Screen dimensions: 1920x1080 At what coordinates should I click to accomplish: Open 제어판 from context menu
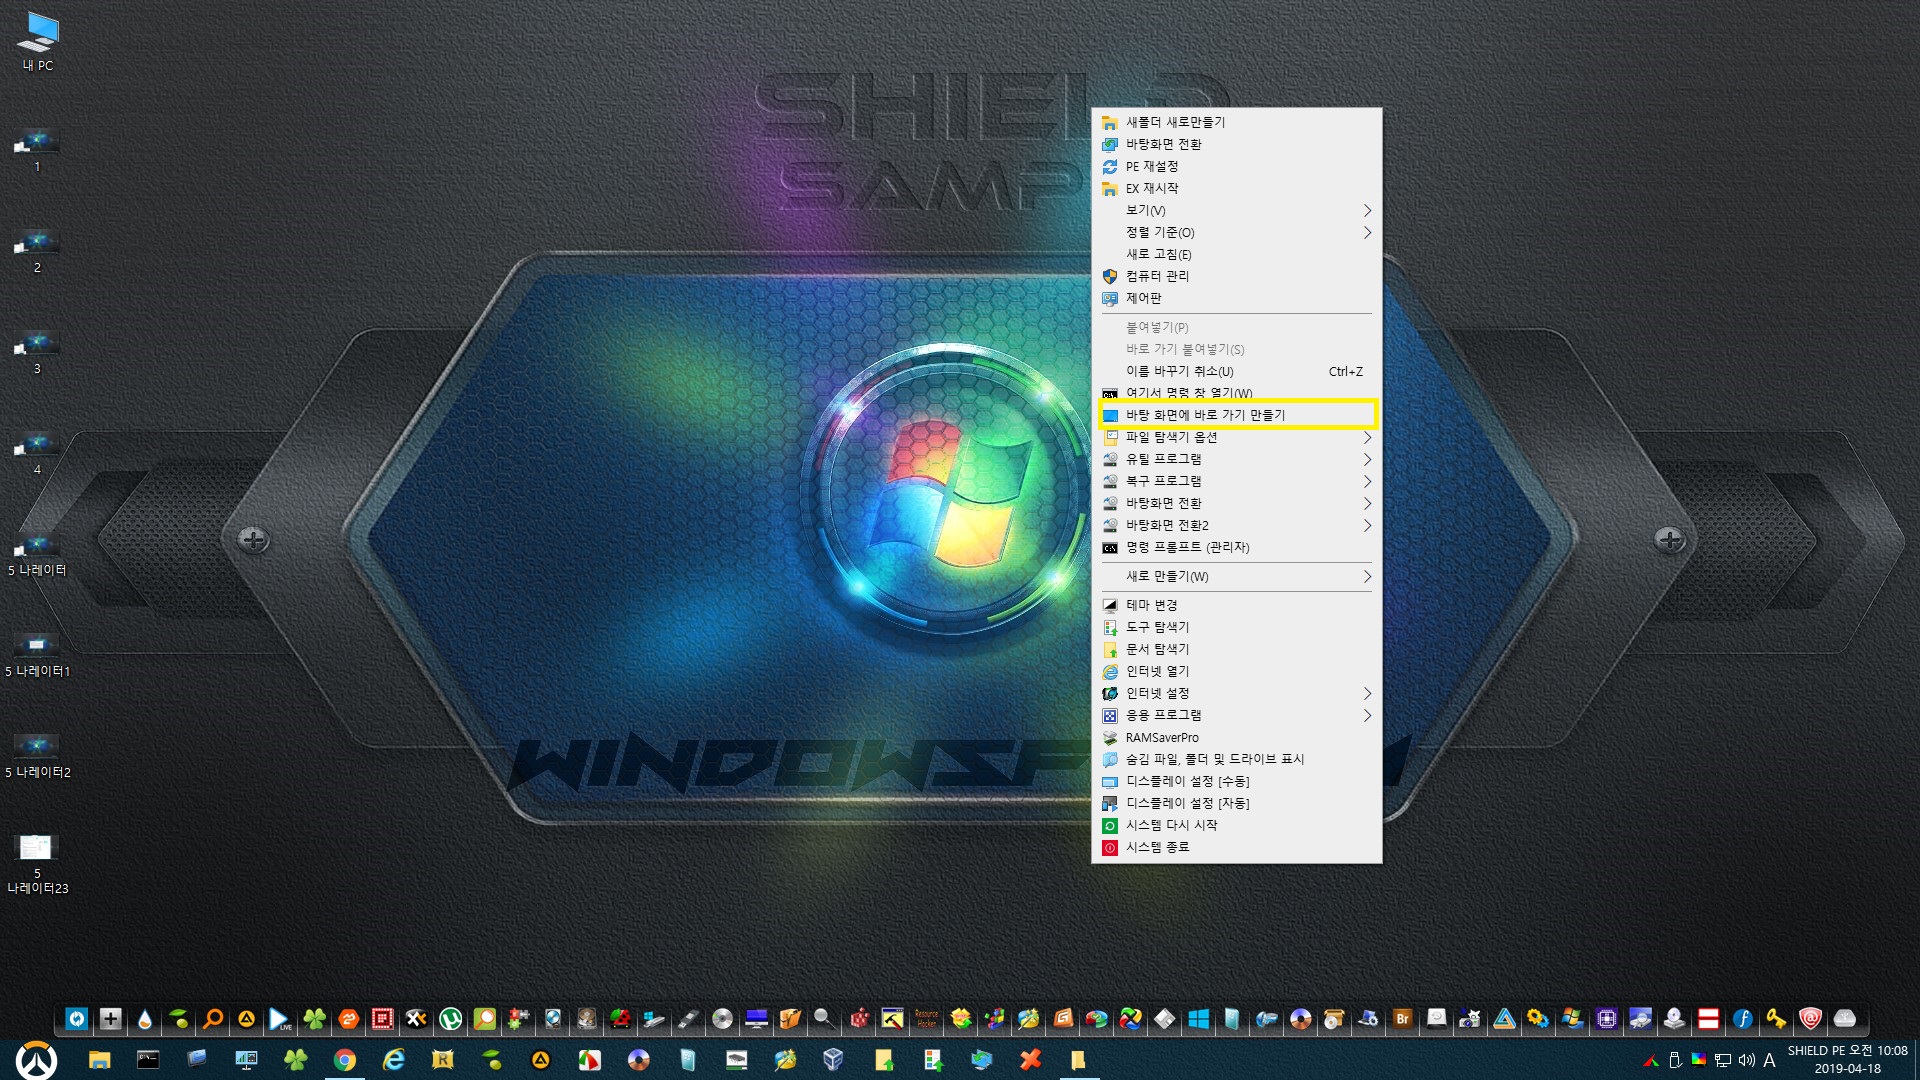tap(1236, 298)
